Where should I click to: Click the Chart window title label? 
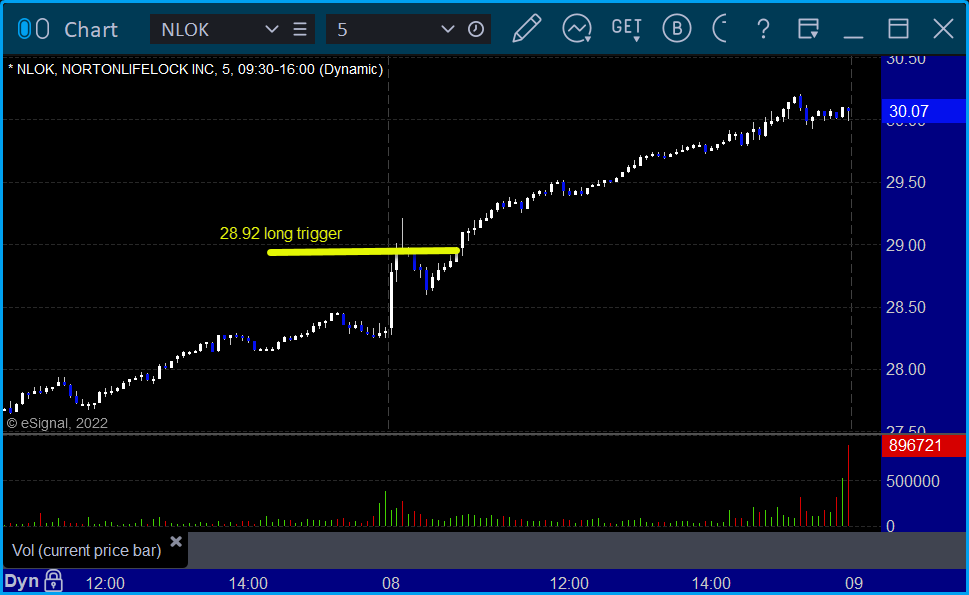click(x=91, y=30)
